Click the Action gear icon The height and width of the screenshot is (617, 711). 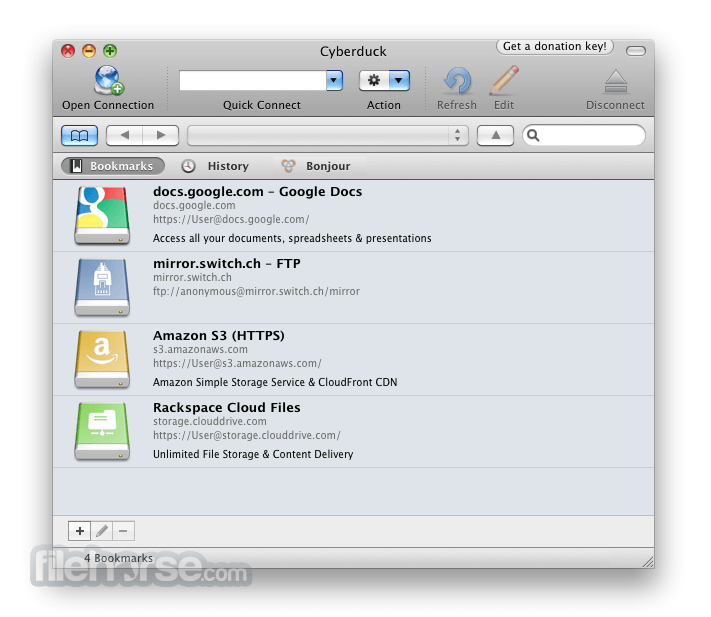(x=374, y=81)
